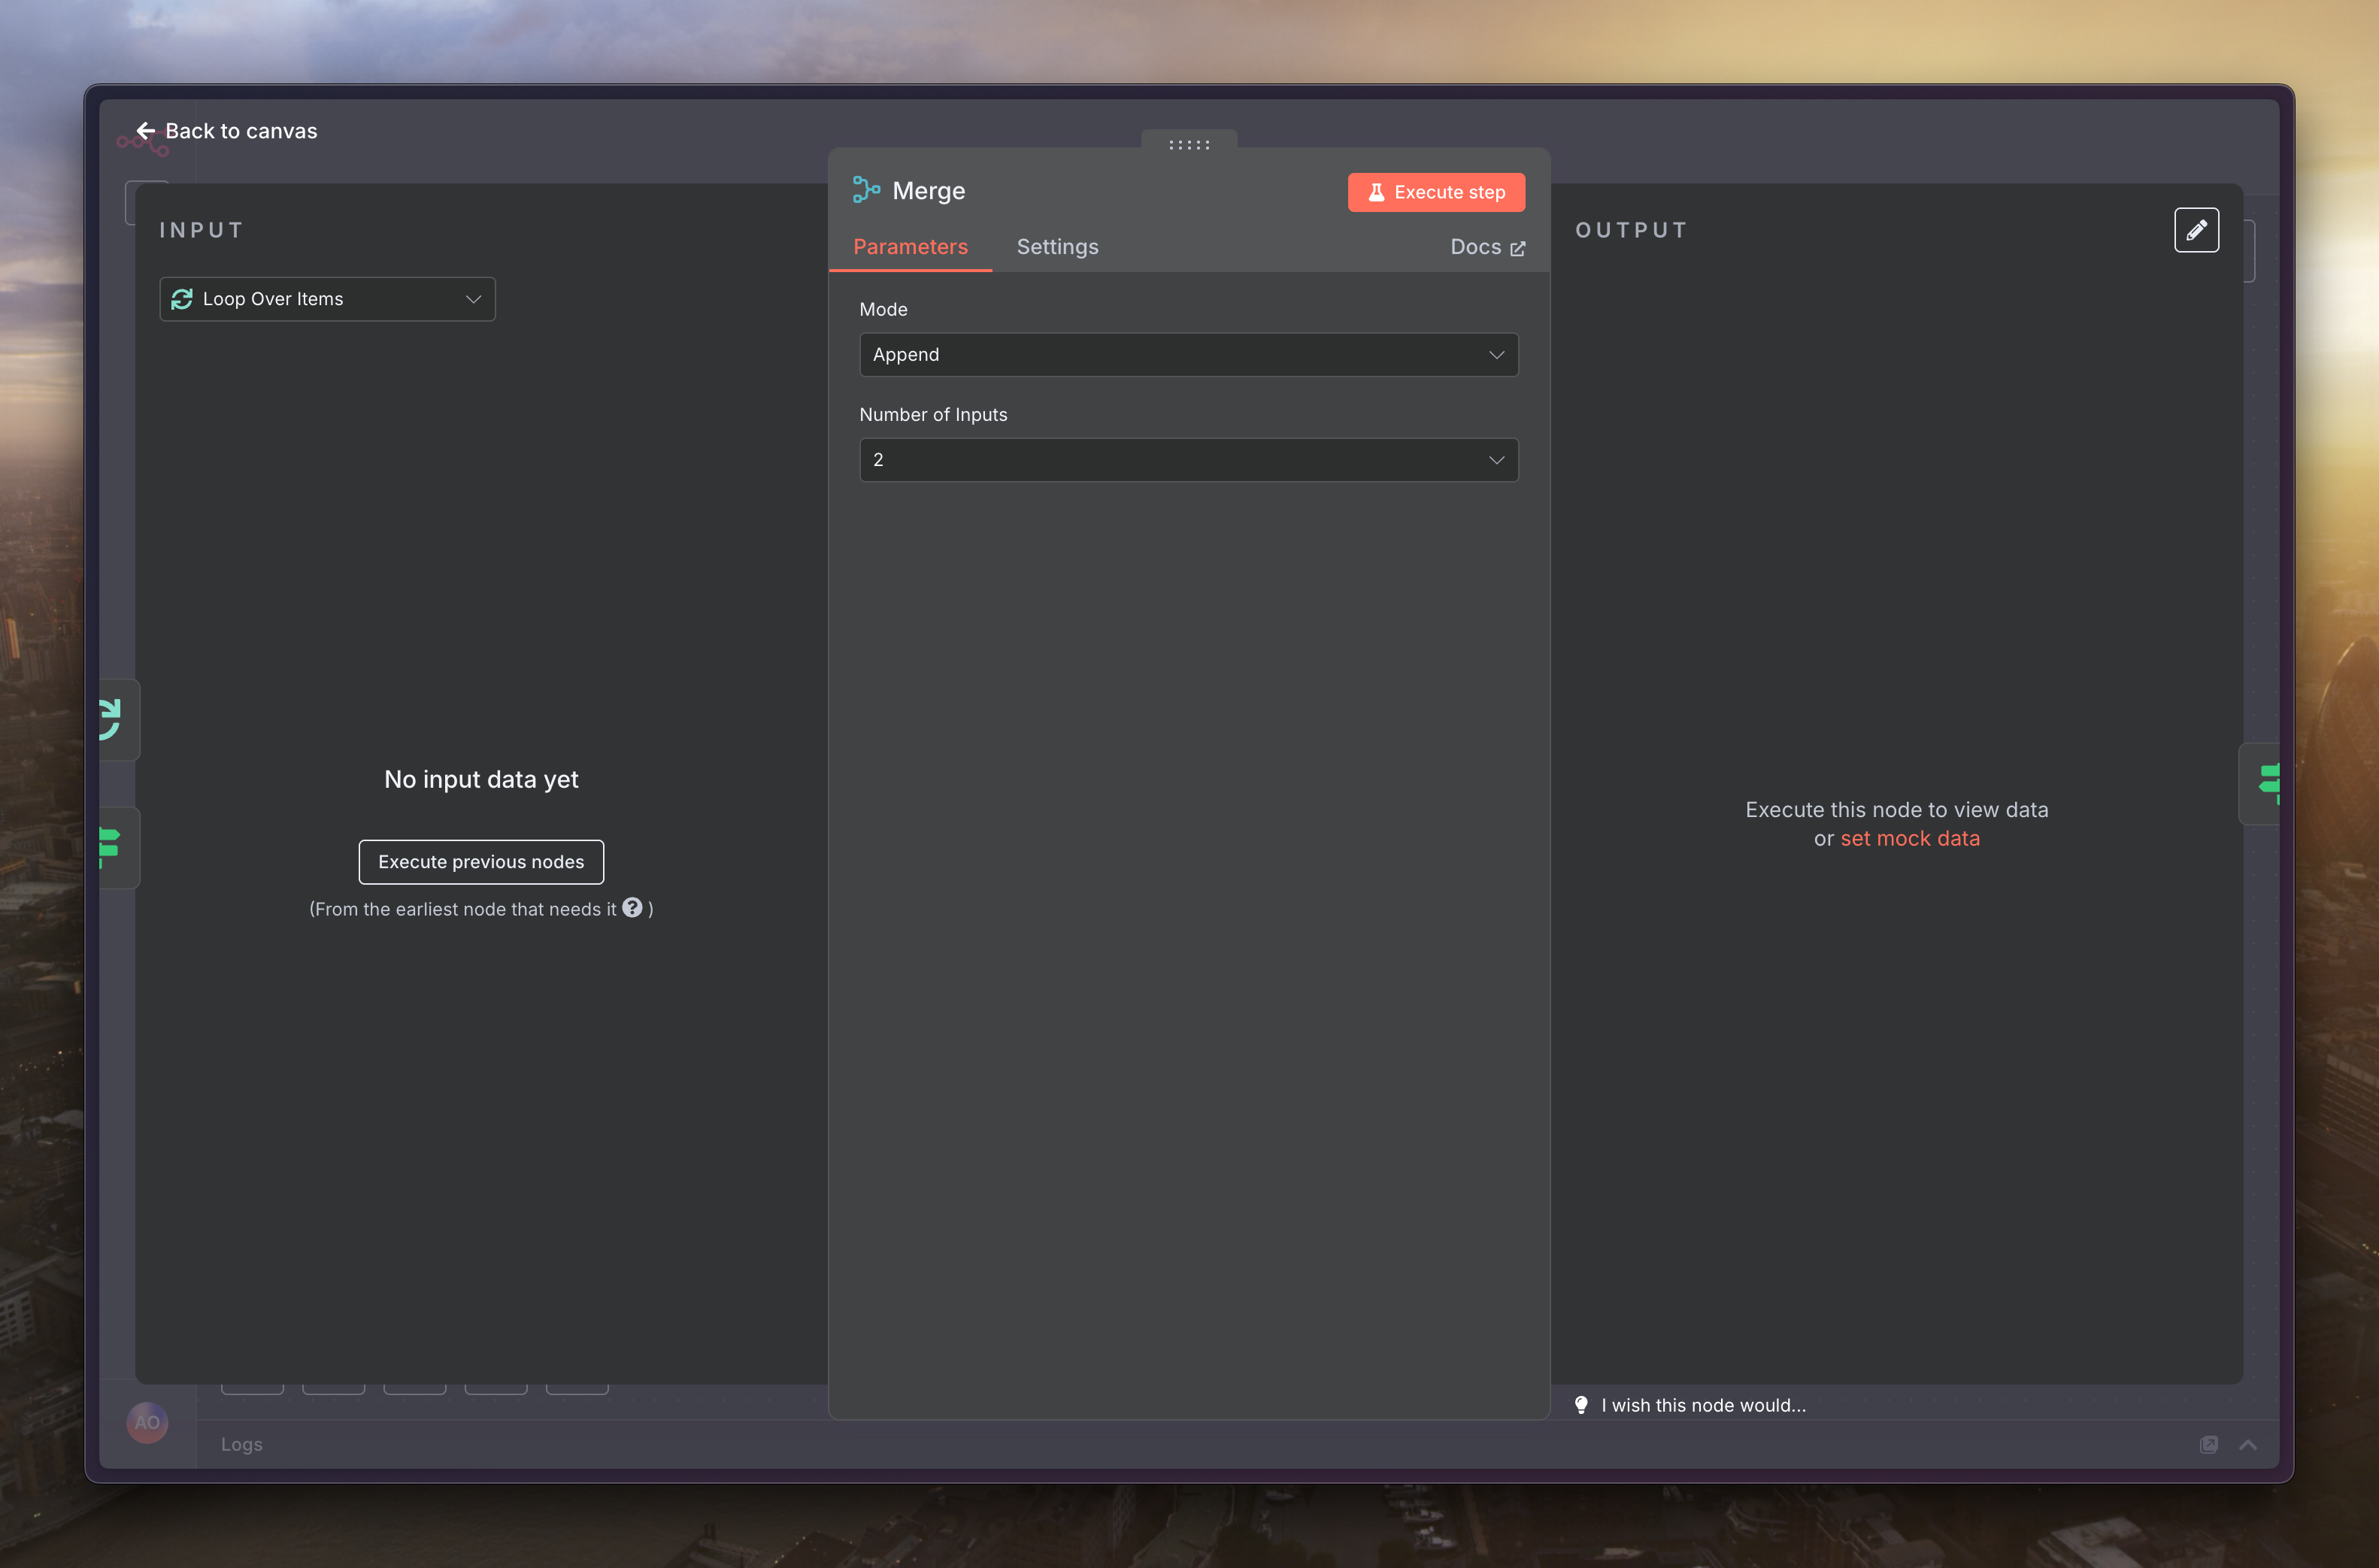Open the Docs external link
Image resolution: width=2379 pixels, height=1568 pixels.
1487,247
